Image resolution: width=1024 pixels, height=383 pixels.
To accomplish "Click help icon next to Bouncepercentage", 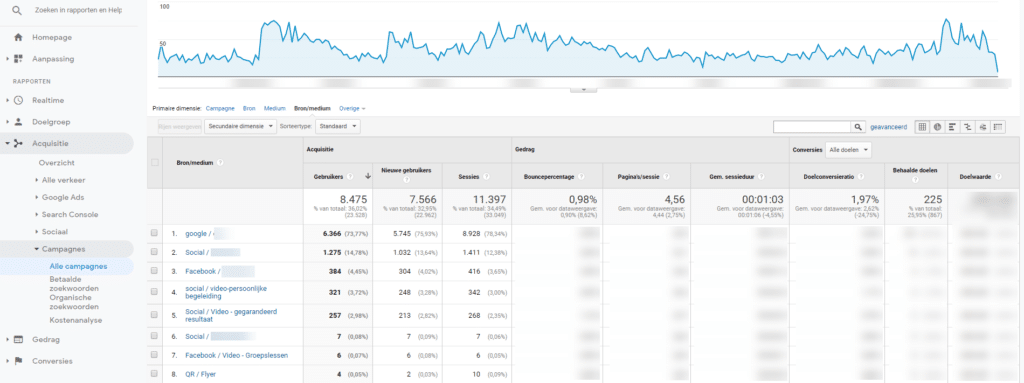I will (581, 176).
